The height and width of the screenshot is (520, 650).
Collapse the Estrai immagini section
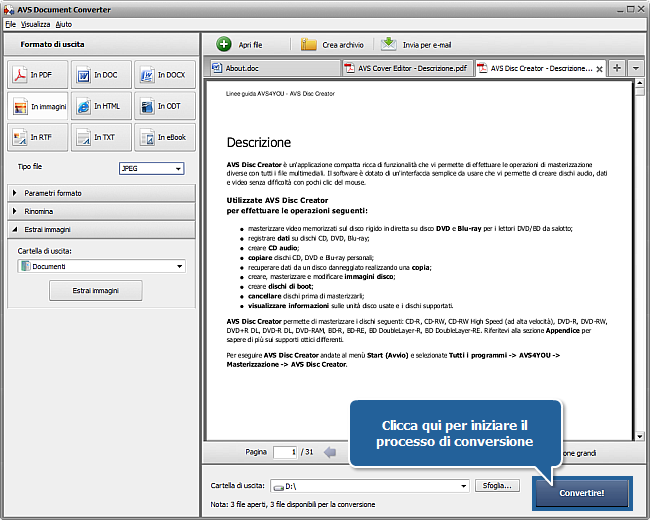tap(101, 230)
